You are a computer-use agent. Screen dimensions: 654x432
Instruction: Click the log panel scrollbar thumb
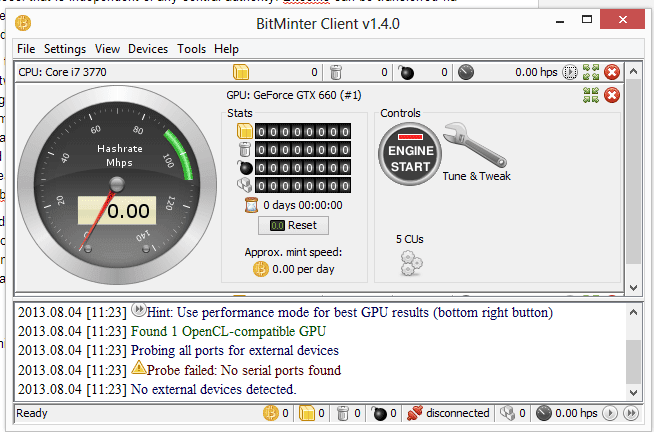(634, 362)
